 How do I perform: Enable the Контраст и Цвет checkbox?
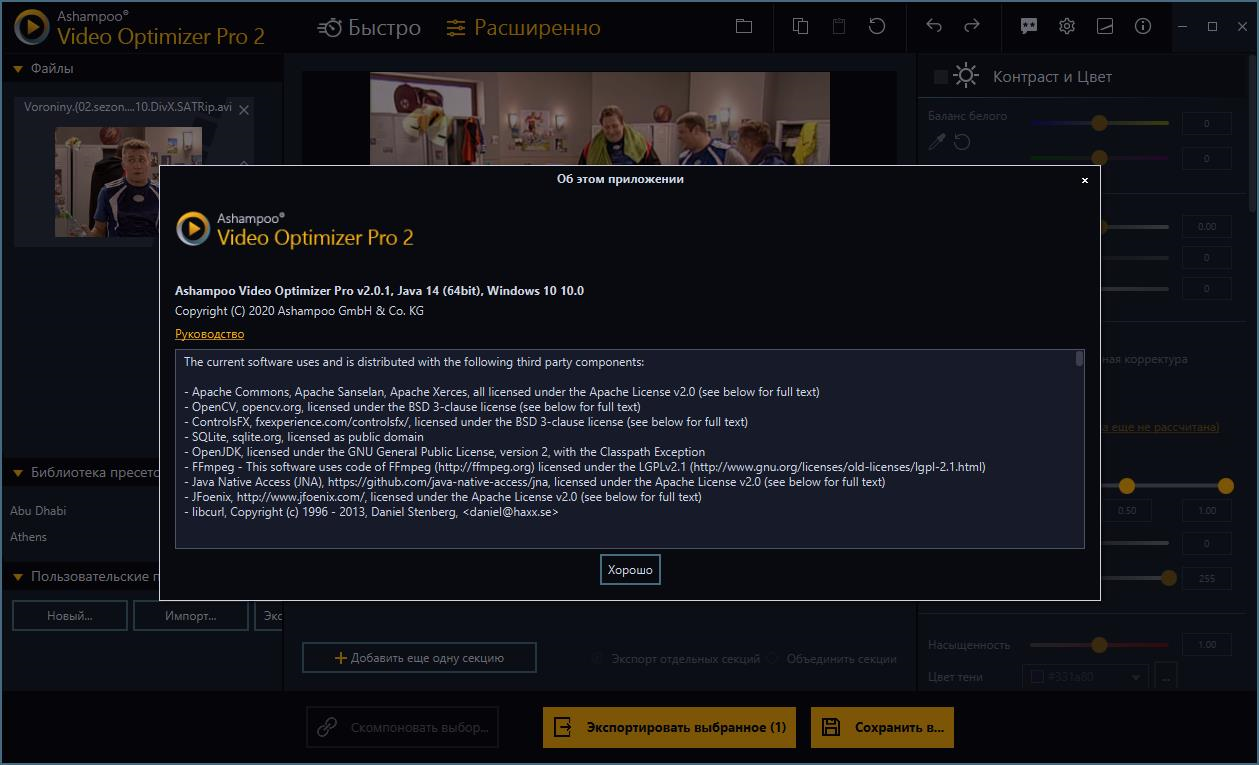[940, 77]
